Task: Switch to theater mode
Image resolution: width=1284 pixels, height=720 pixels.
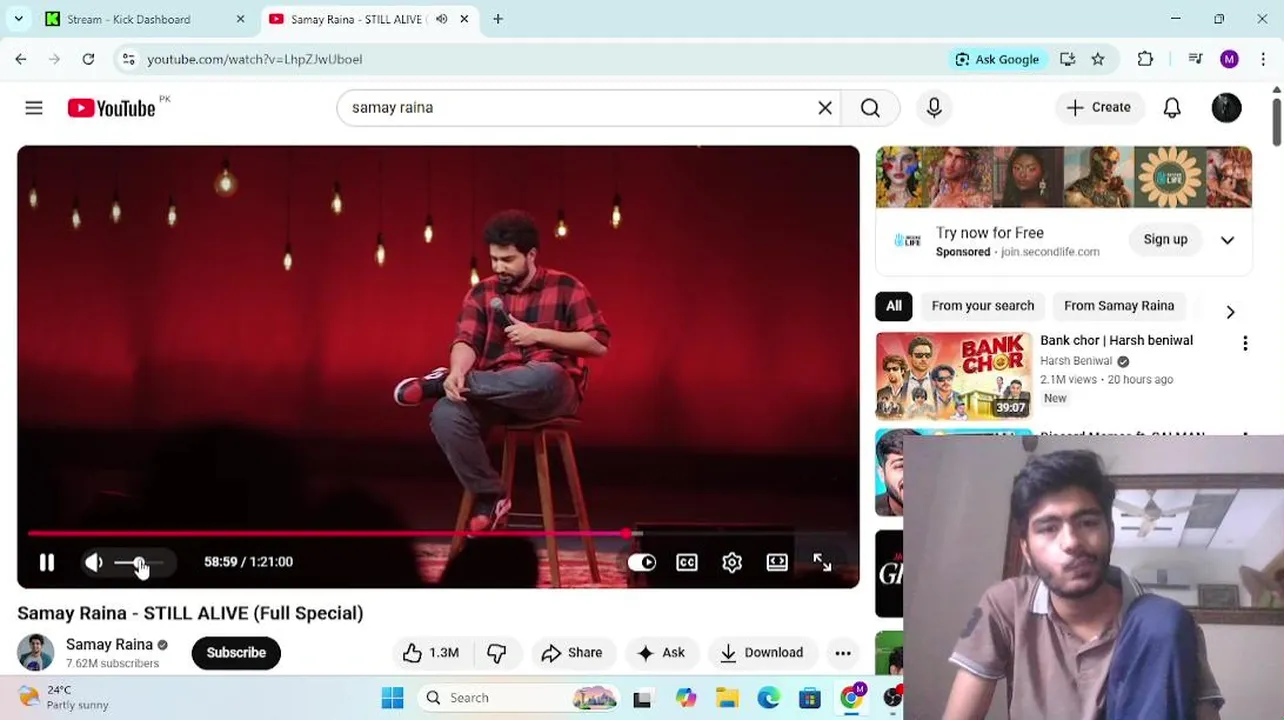Action: click(x=777, y=562)
